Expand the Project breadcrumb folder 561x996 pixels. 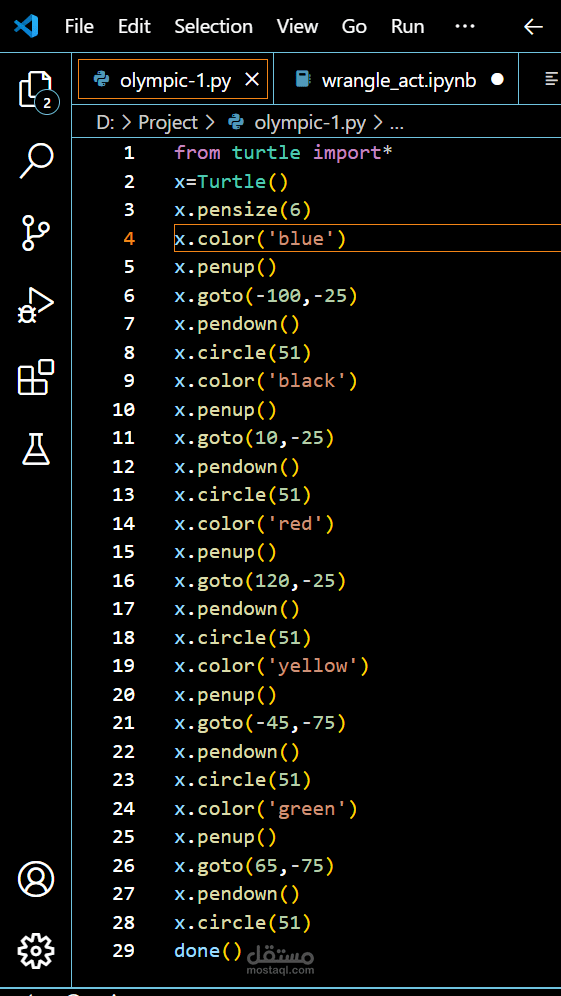click(168, 123)
